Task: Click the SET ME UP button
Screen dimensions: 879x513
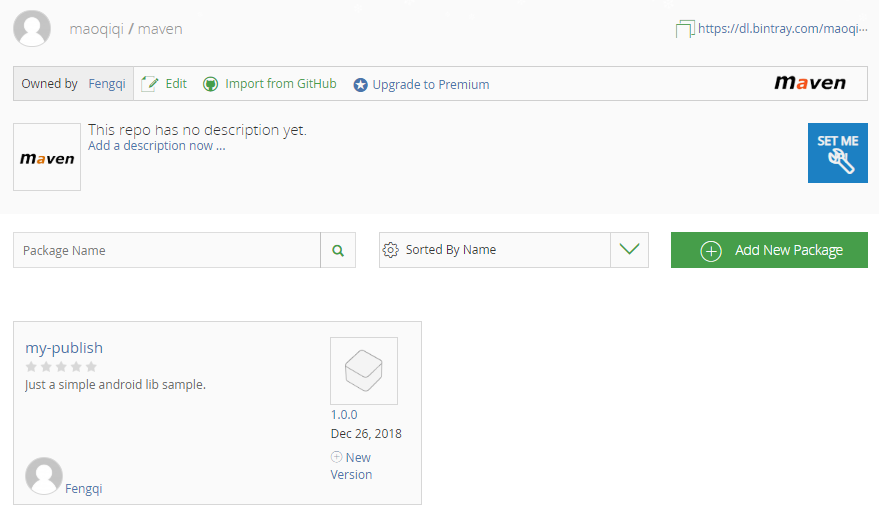Action: click(838, 153)
